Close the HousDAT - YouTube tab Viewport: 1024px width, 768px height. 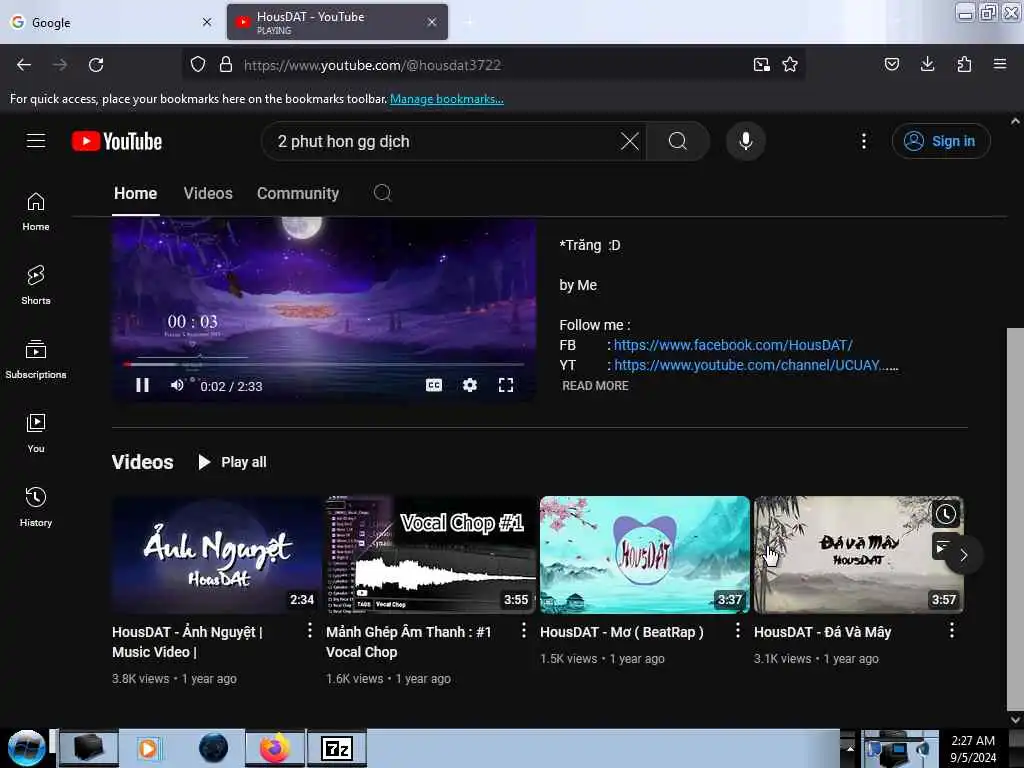click(x=432, y=22)
